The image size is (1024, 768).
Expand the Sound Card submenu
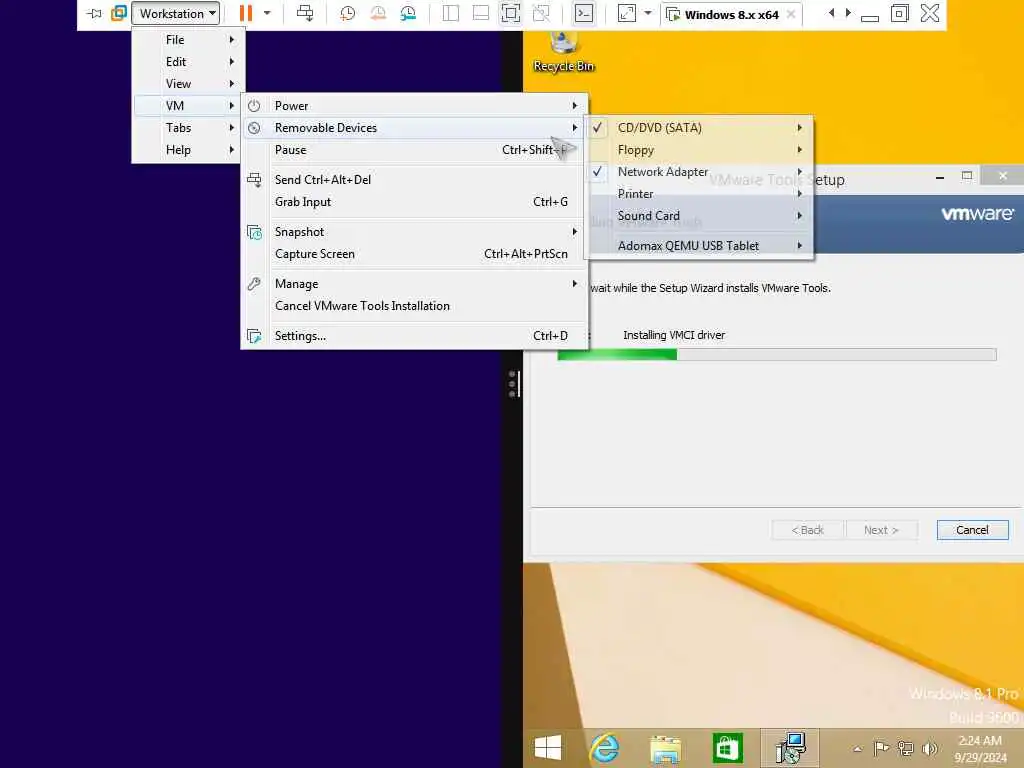click(x=699, y=216)
